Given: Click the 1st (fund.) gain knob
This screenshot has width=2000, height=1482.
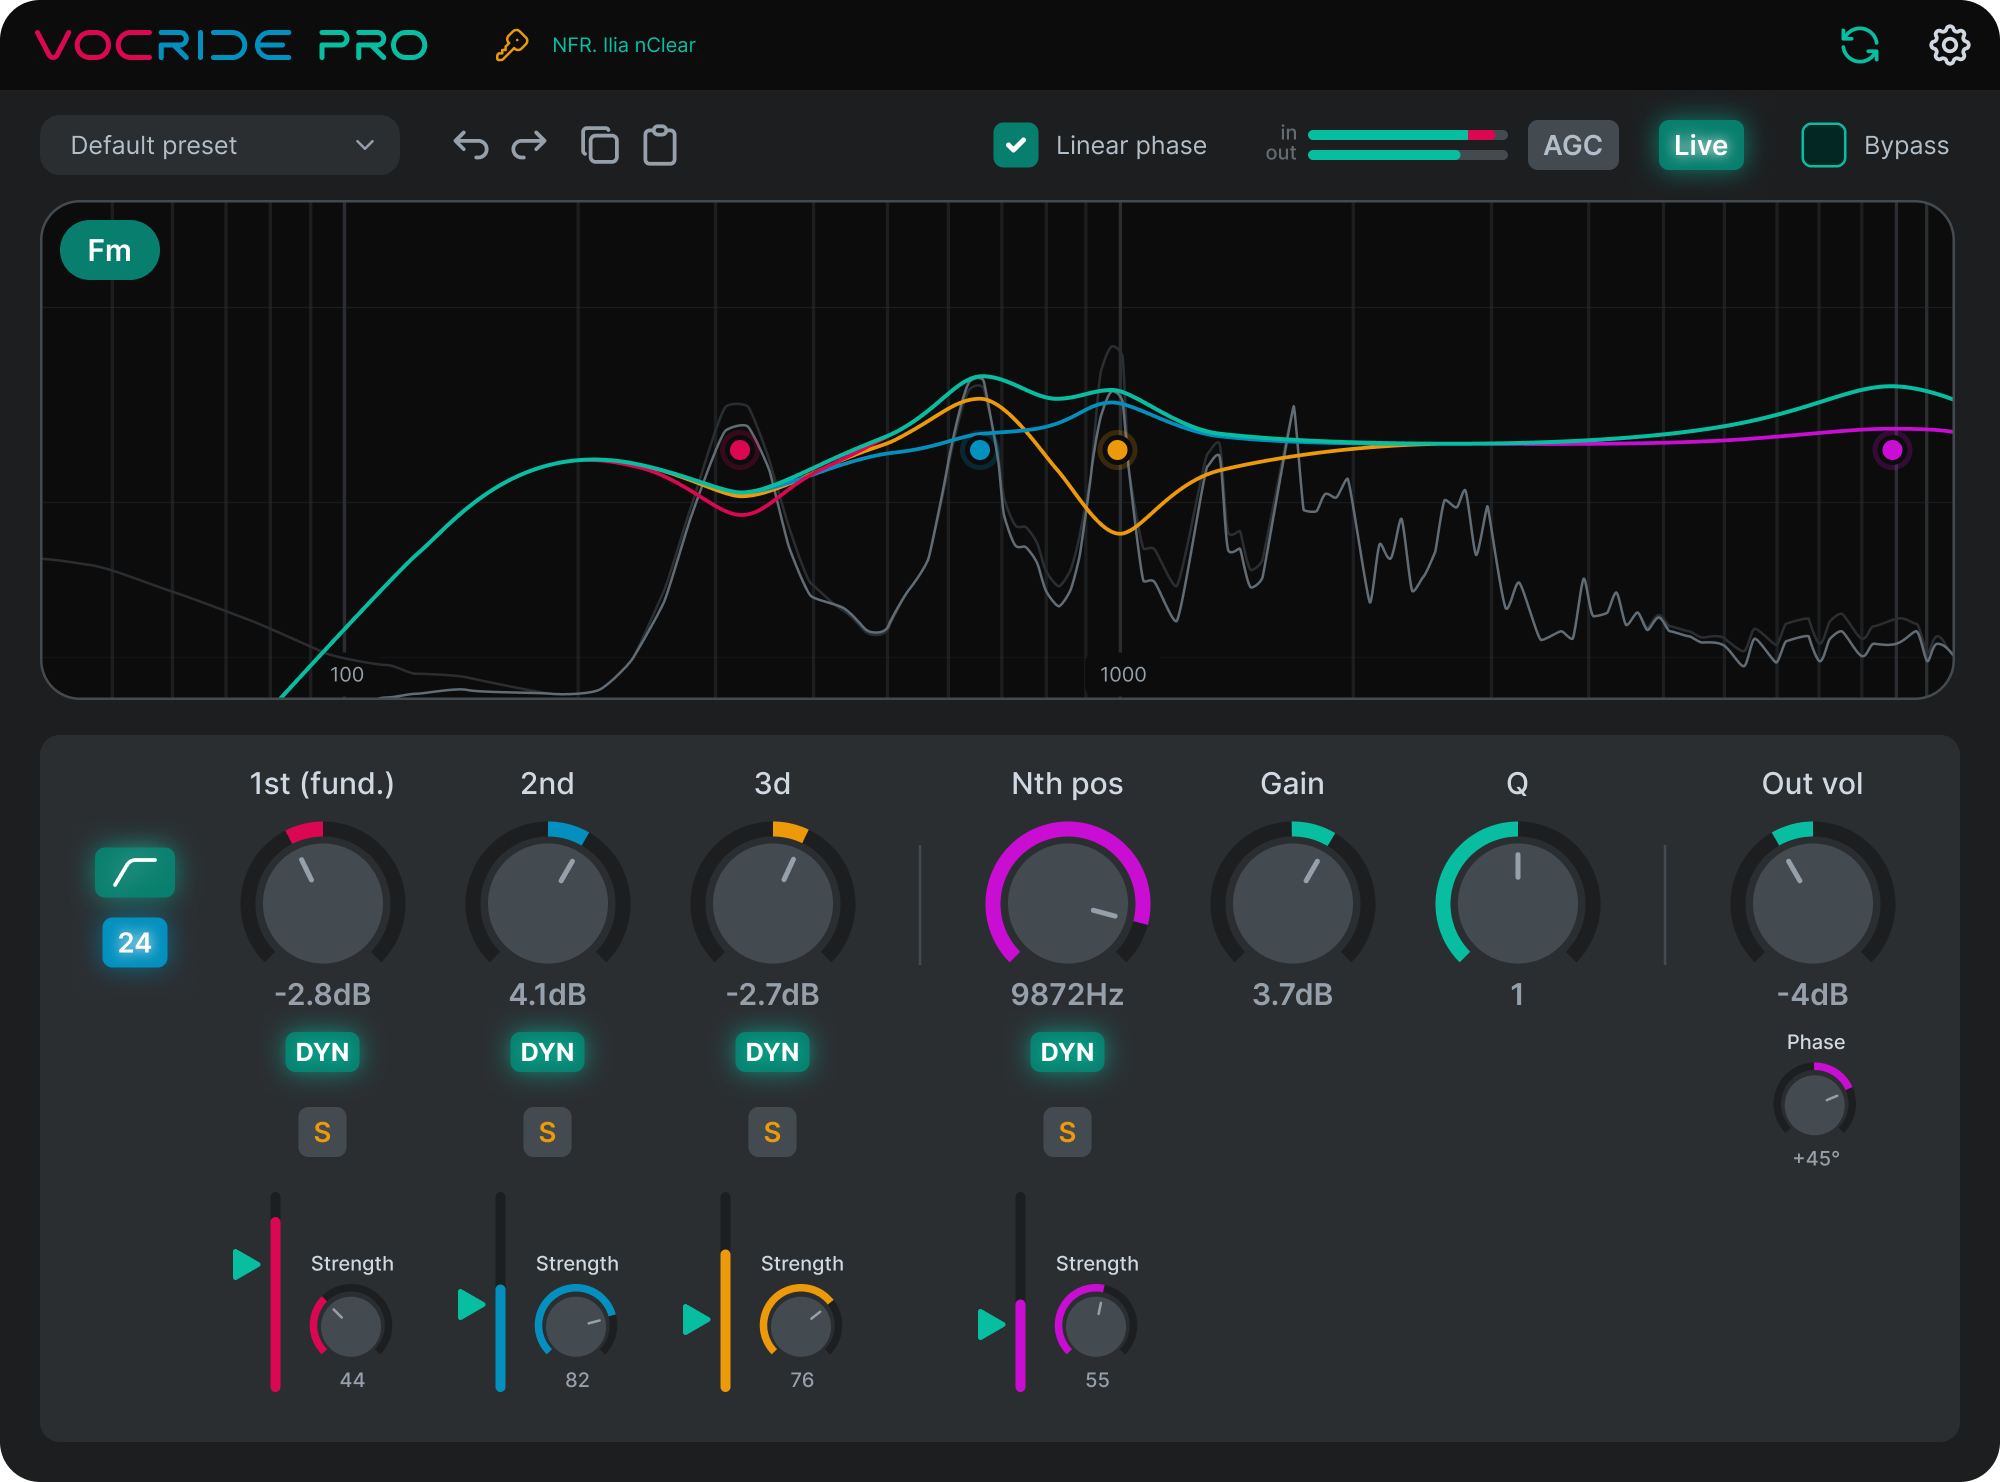Looking at the screenshot, I should coord(322,902).
